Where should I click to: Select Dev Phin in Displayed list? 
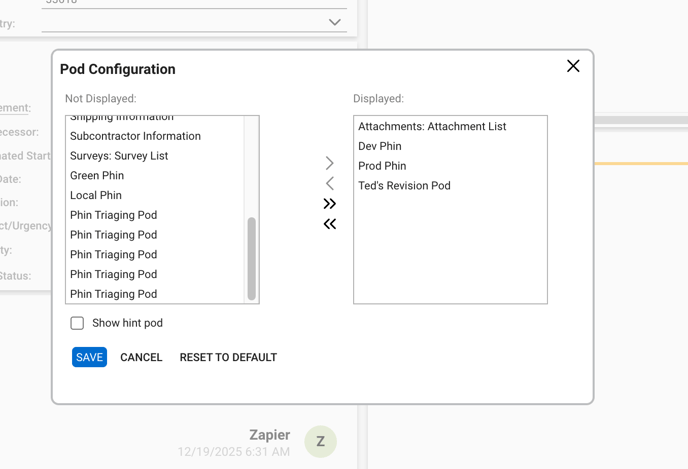[x=380, y=146]
